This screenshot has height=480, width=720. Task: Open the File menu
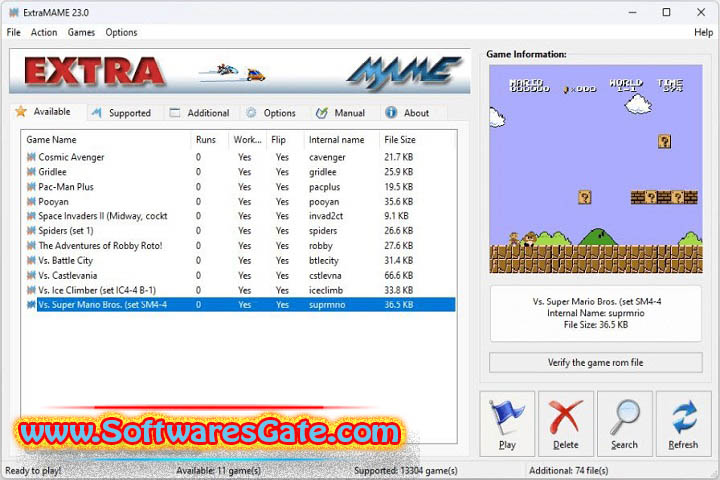13,32
